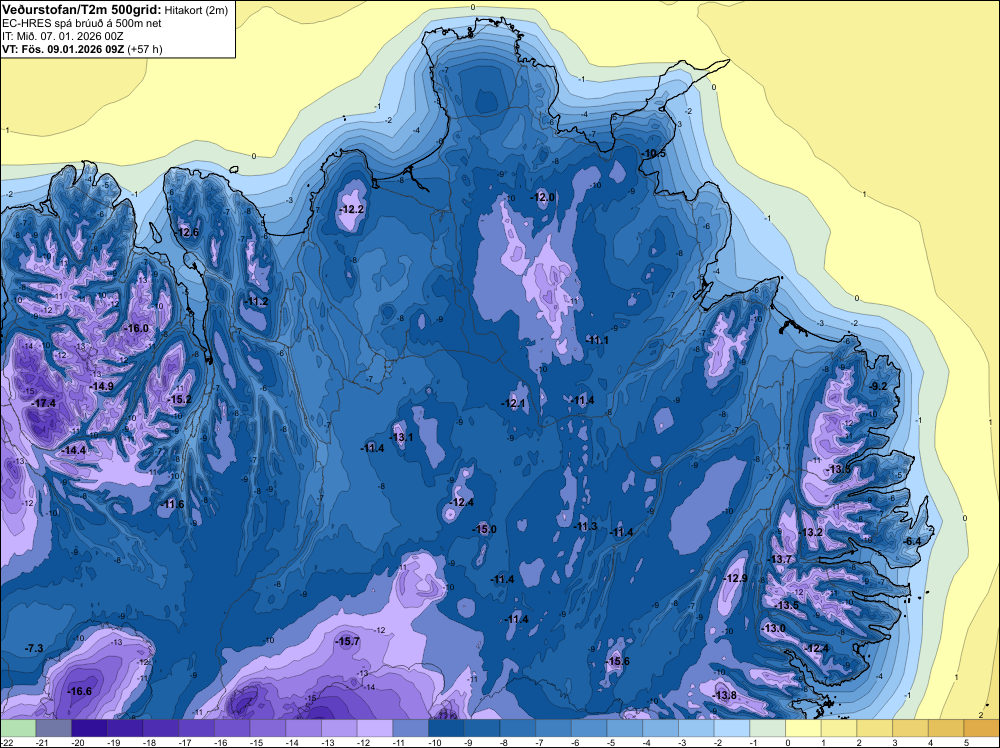Click the -11.3 temperature label
Screen dimensions: 1000x748
pos(586,526)
